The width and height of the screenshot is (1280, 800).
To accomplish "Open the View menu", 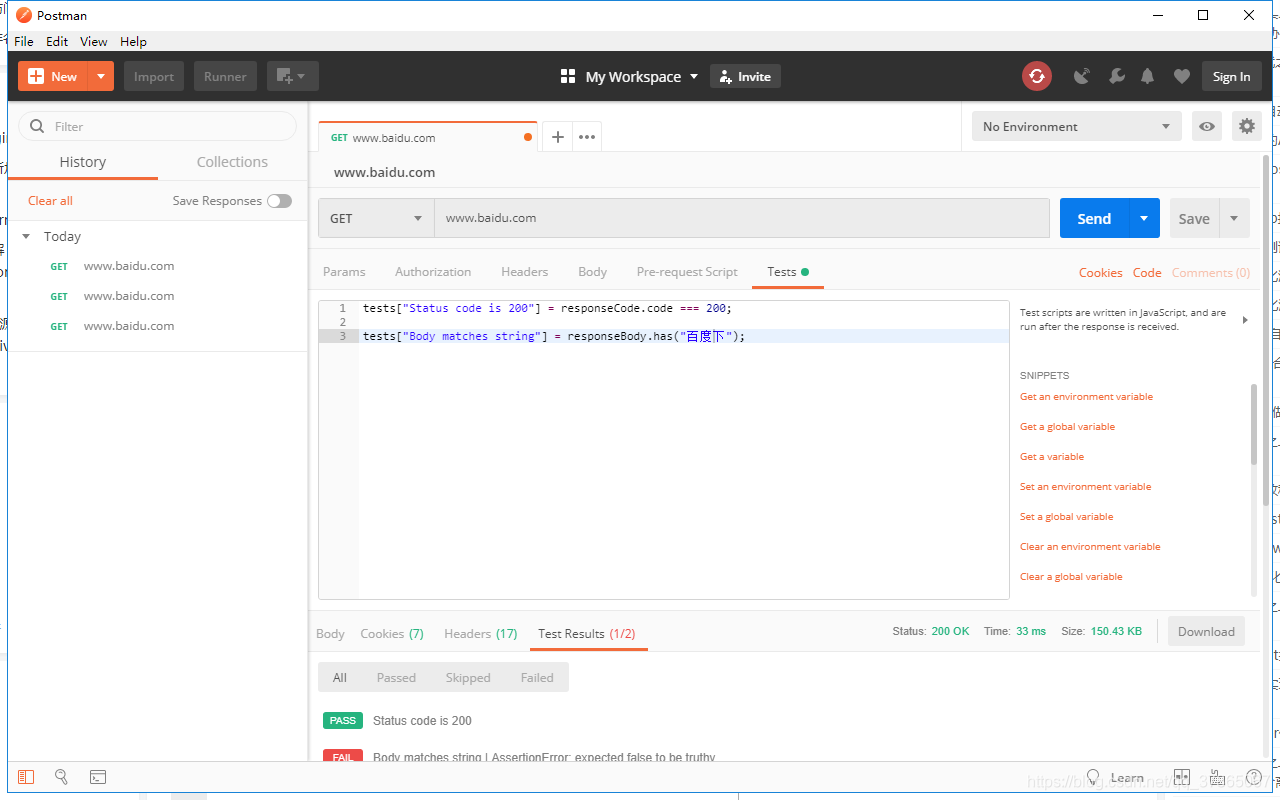I will 94,41.
